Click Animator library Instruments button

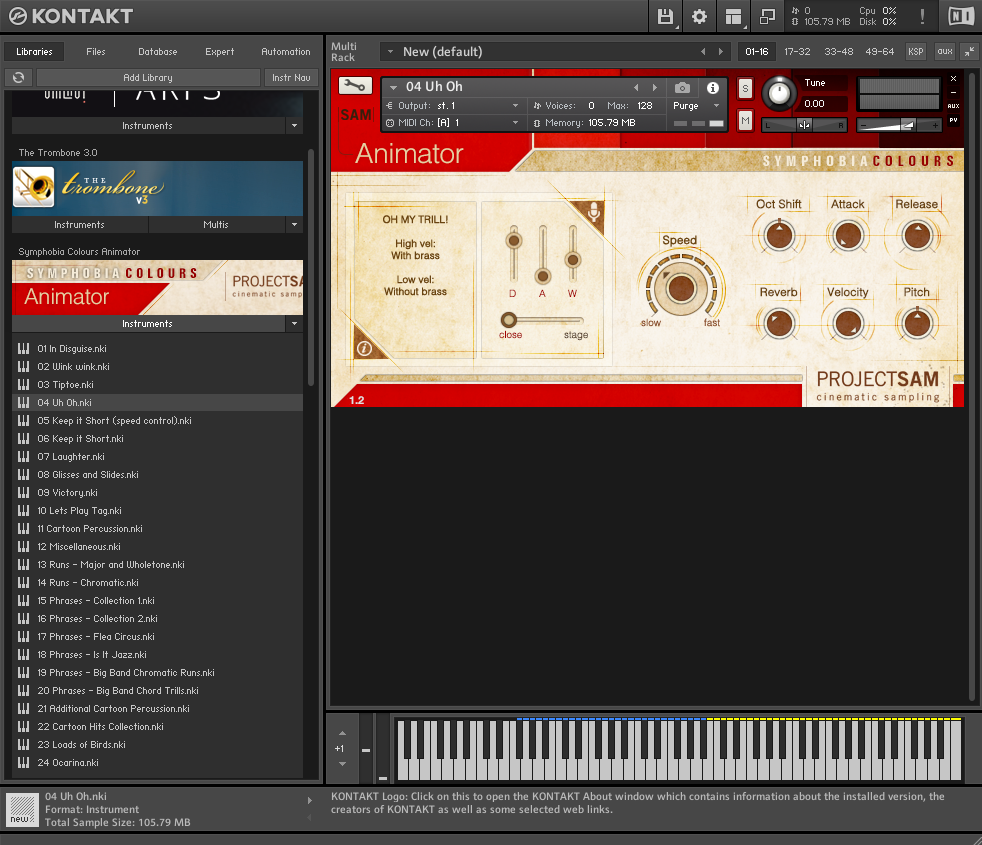point(148,323)
